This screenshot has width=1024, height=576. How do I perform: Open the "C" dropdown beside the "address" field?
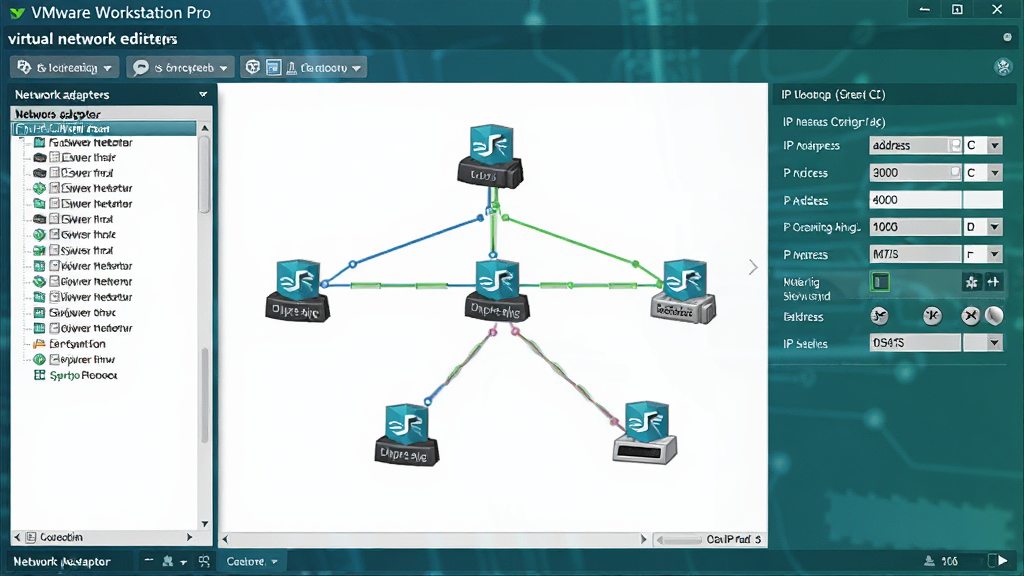[983, 145]
